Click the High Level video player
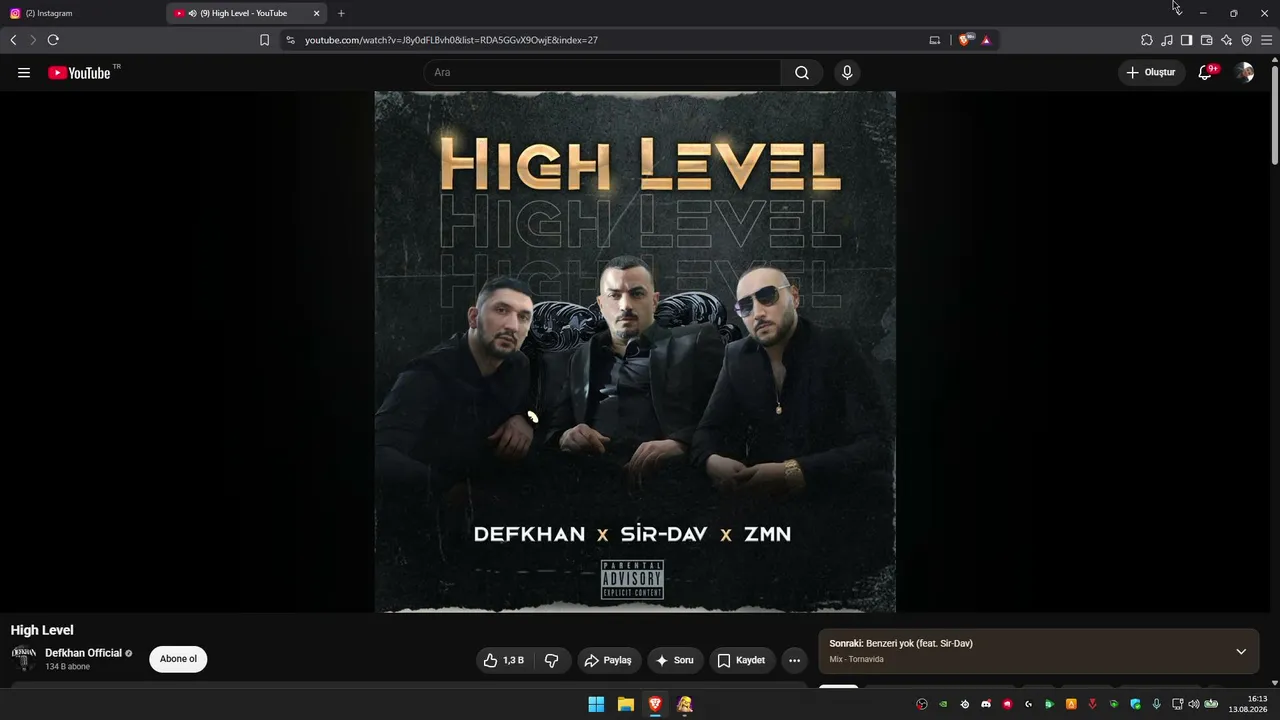 (635, 352)
